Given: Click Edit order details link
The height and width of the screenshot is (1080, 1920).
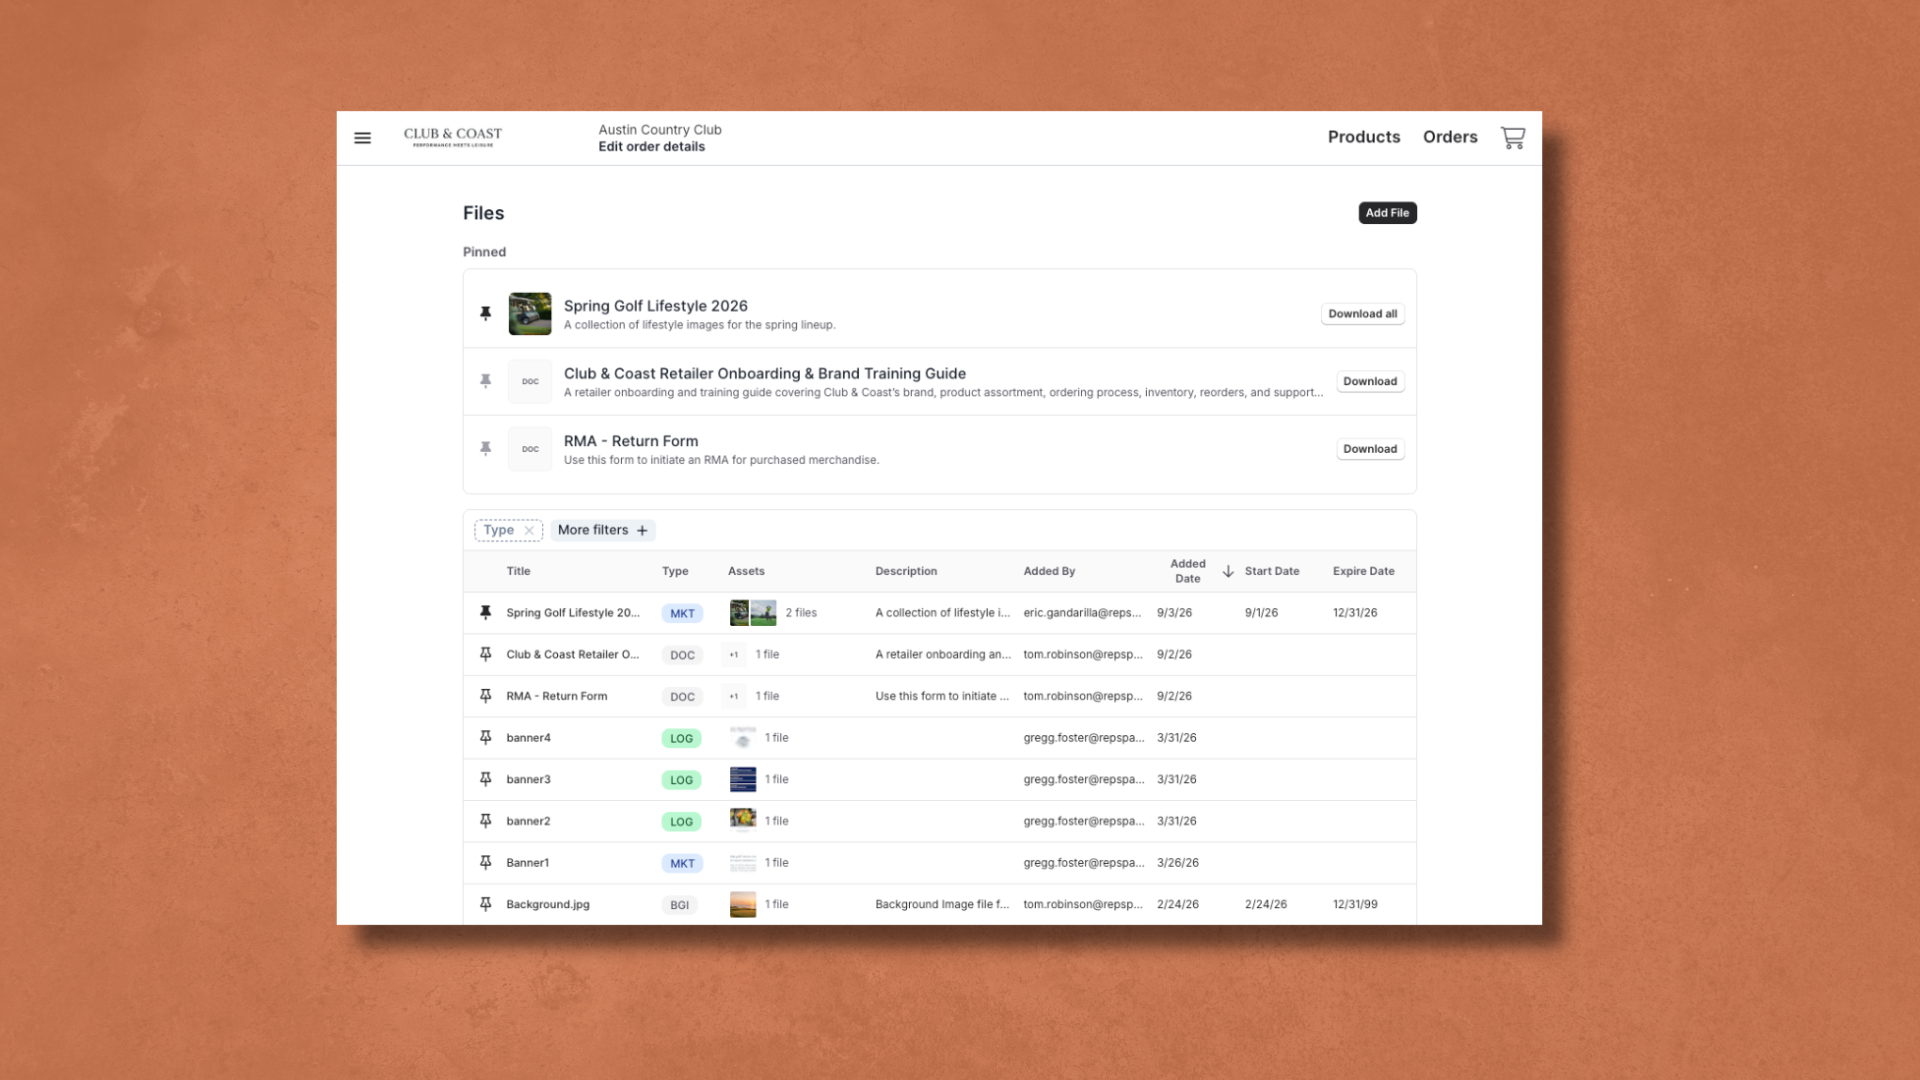Looking at the screenshot, I should (x=651, y=147).
